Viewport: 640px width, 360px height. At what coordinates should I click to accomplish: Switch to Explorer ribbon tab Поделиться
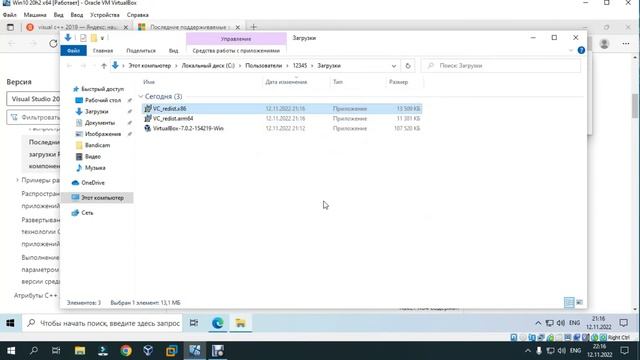point(141,51)
